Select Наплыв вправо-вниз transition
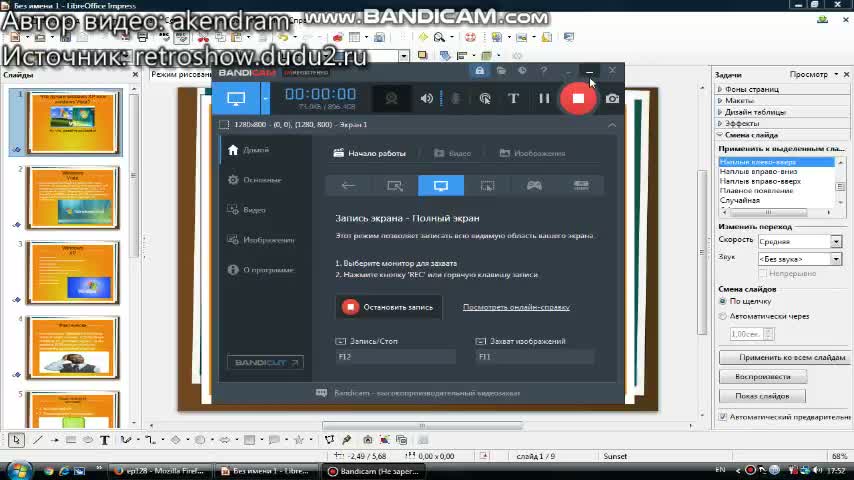854x480 pixels. [758, 172]
